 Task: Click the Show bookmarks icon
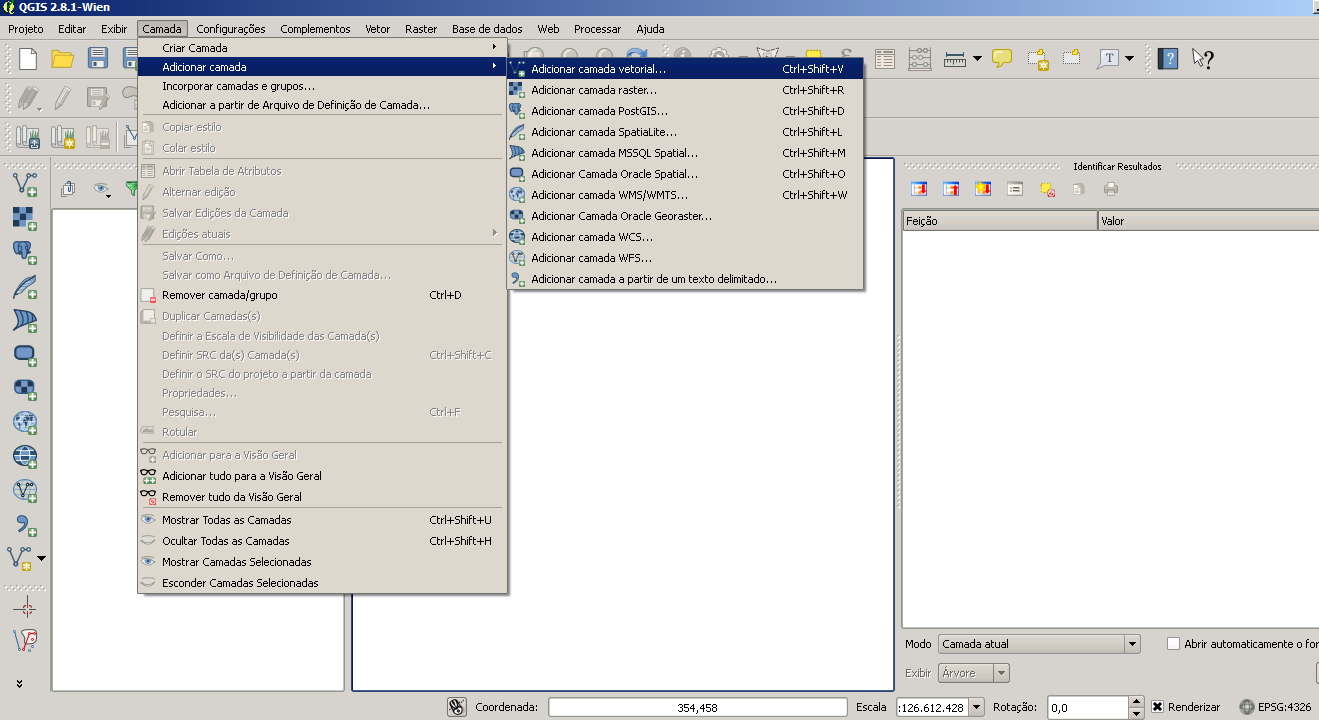pos(1072,59)
